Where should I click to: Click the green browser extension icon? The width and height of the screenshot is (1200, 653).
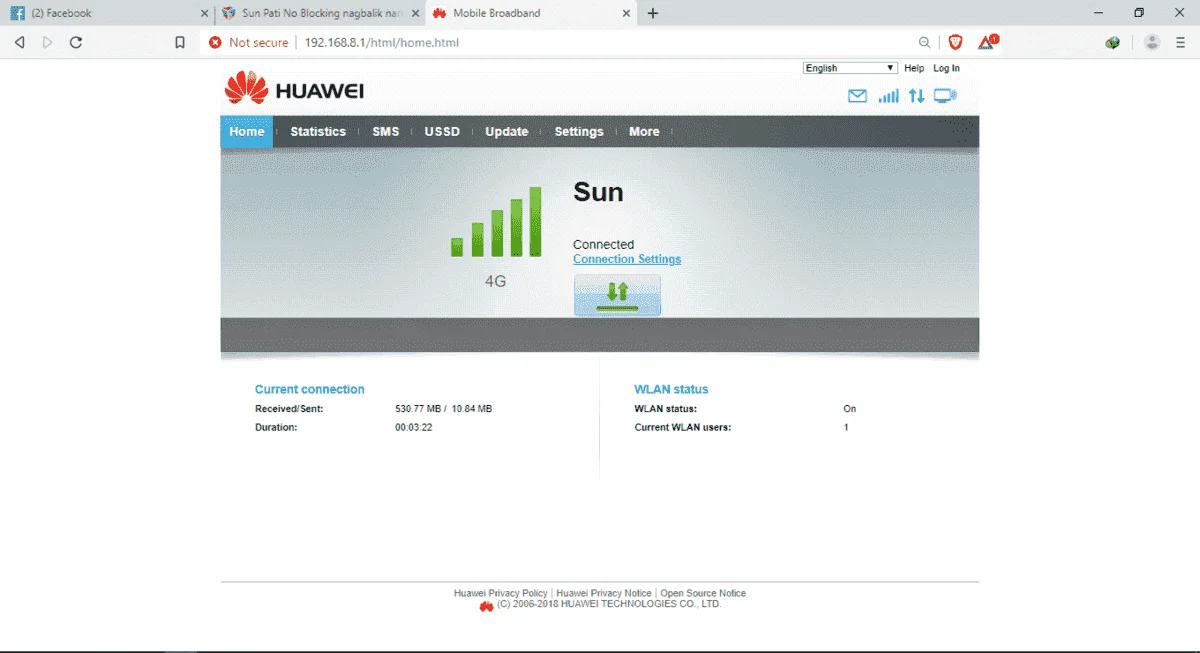click(1112, 42)
